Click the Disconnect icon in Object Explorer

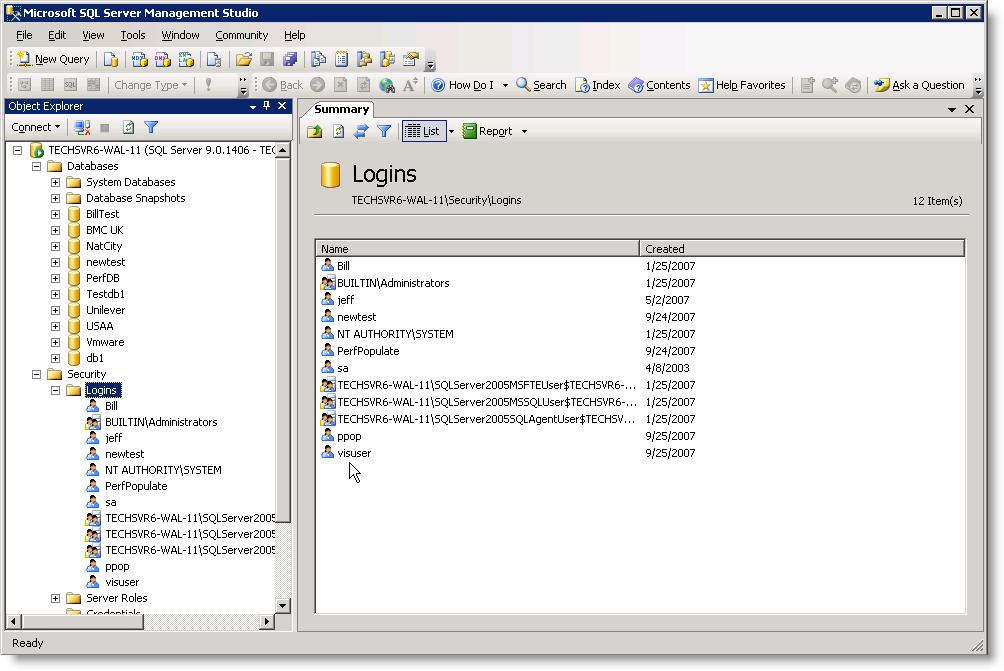pyautogui.click(x=82, y=127)
